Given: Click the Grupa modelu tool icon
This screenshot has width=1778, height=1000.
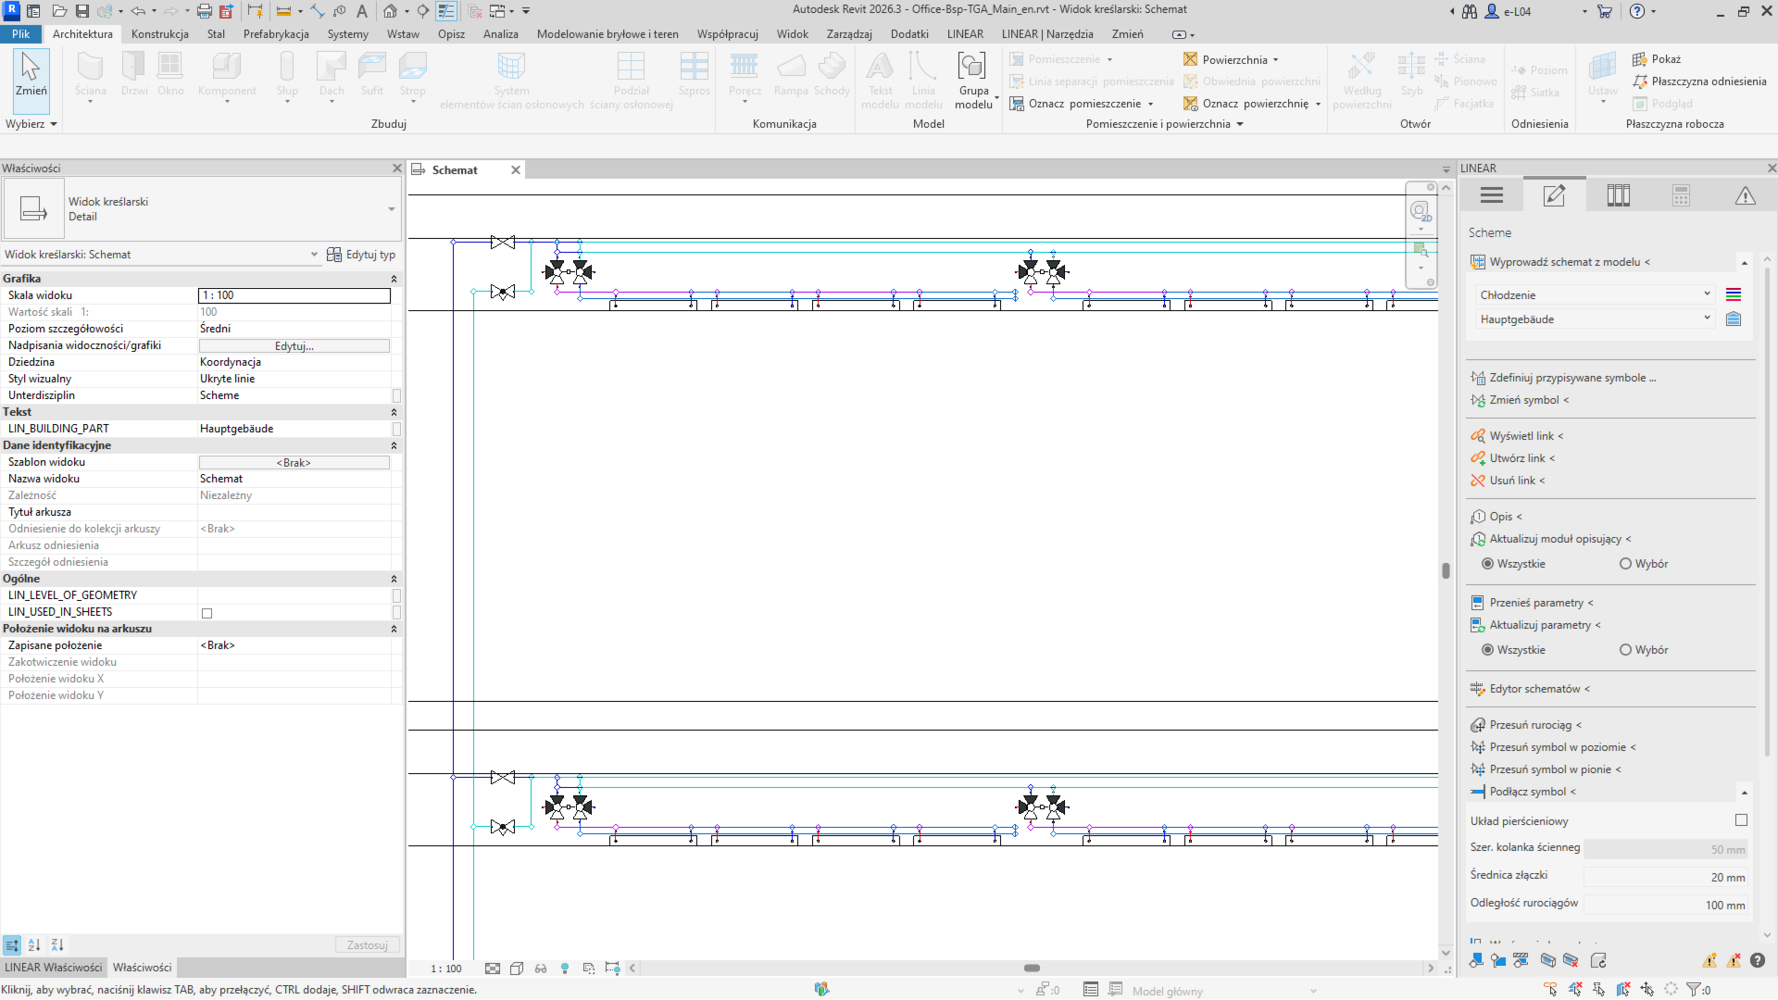Looking at the screenshot, I should coord(971,69).
